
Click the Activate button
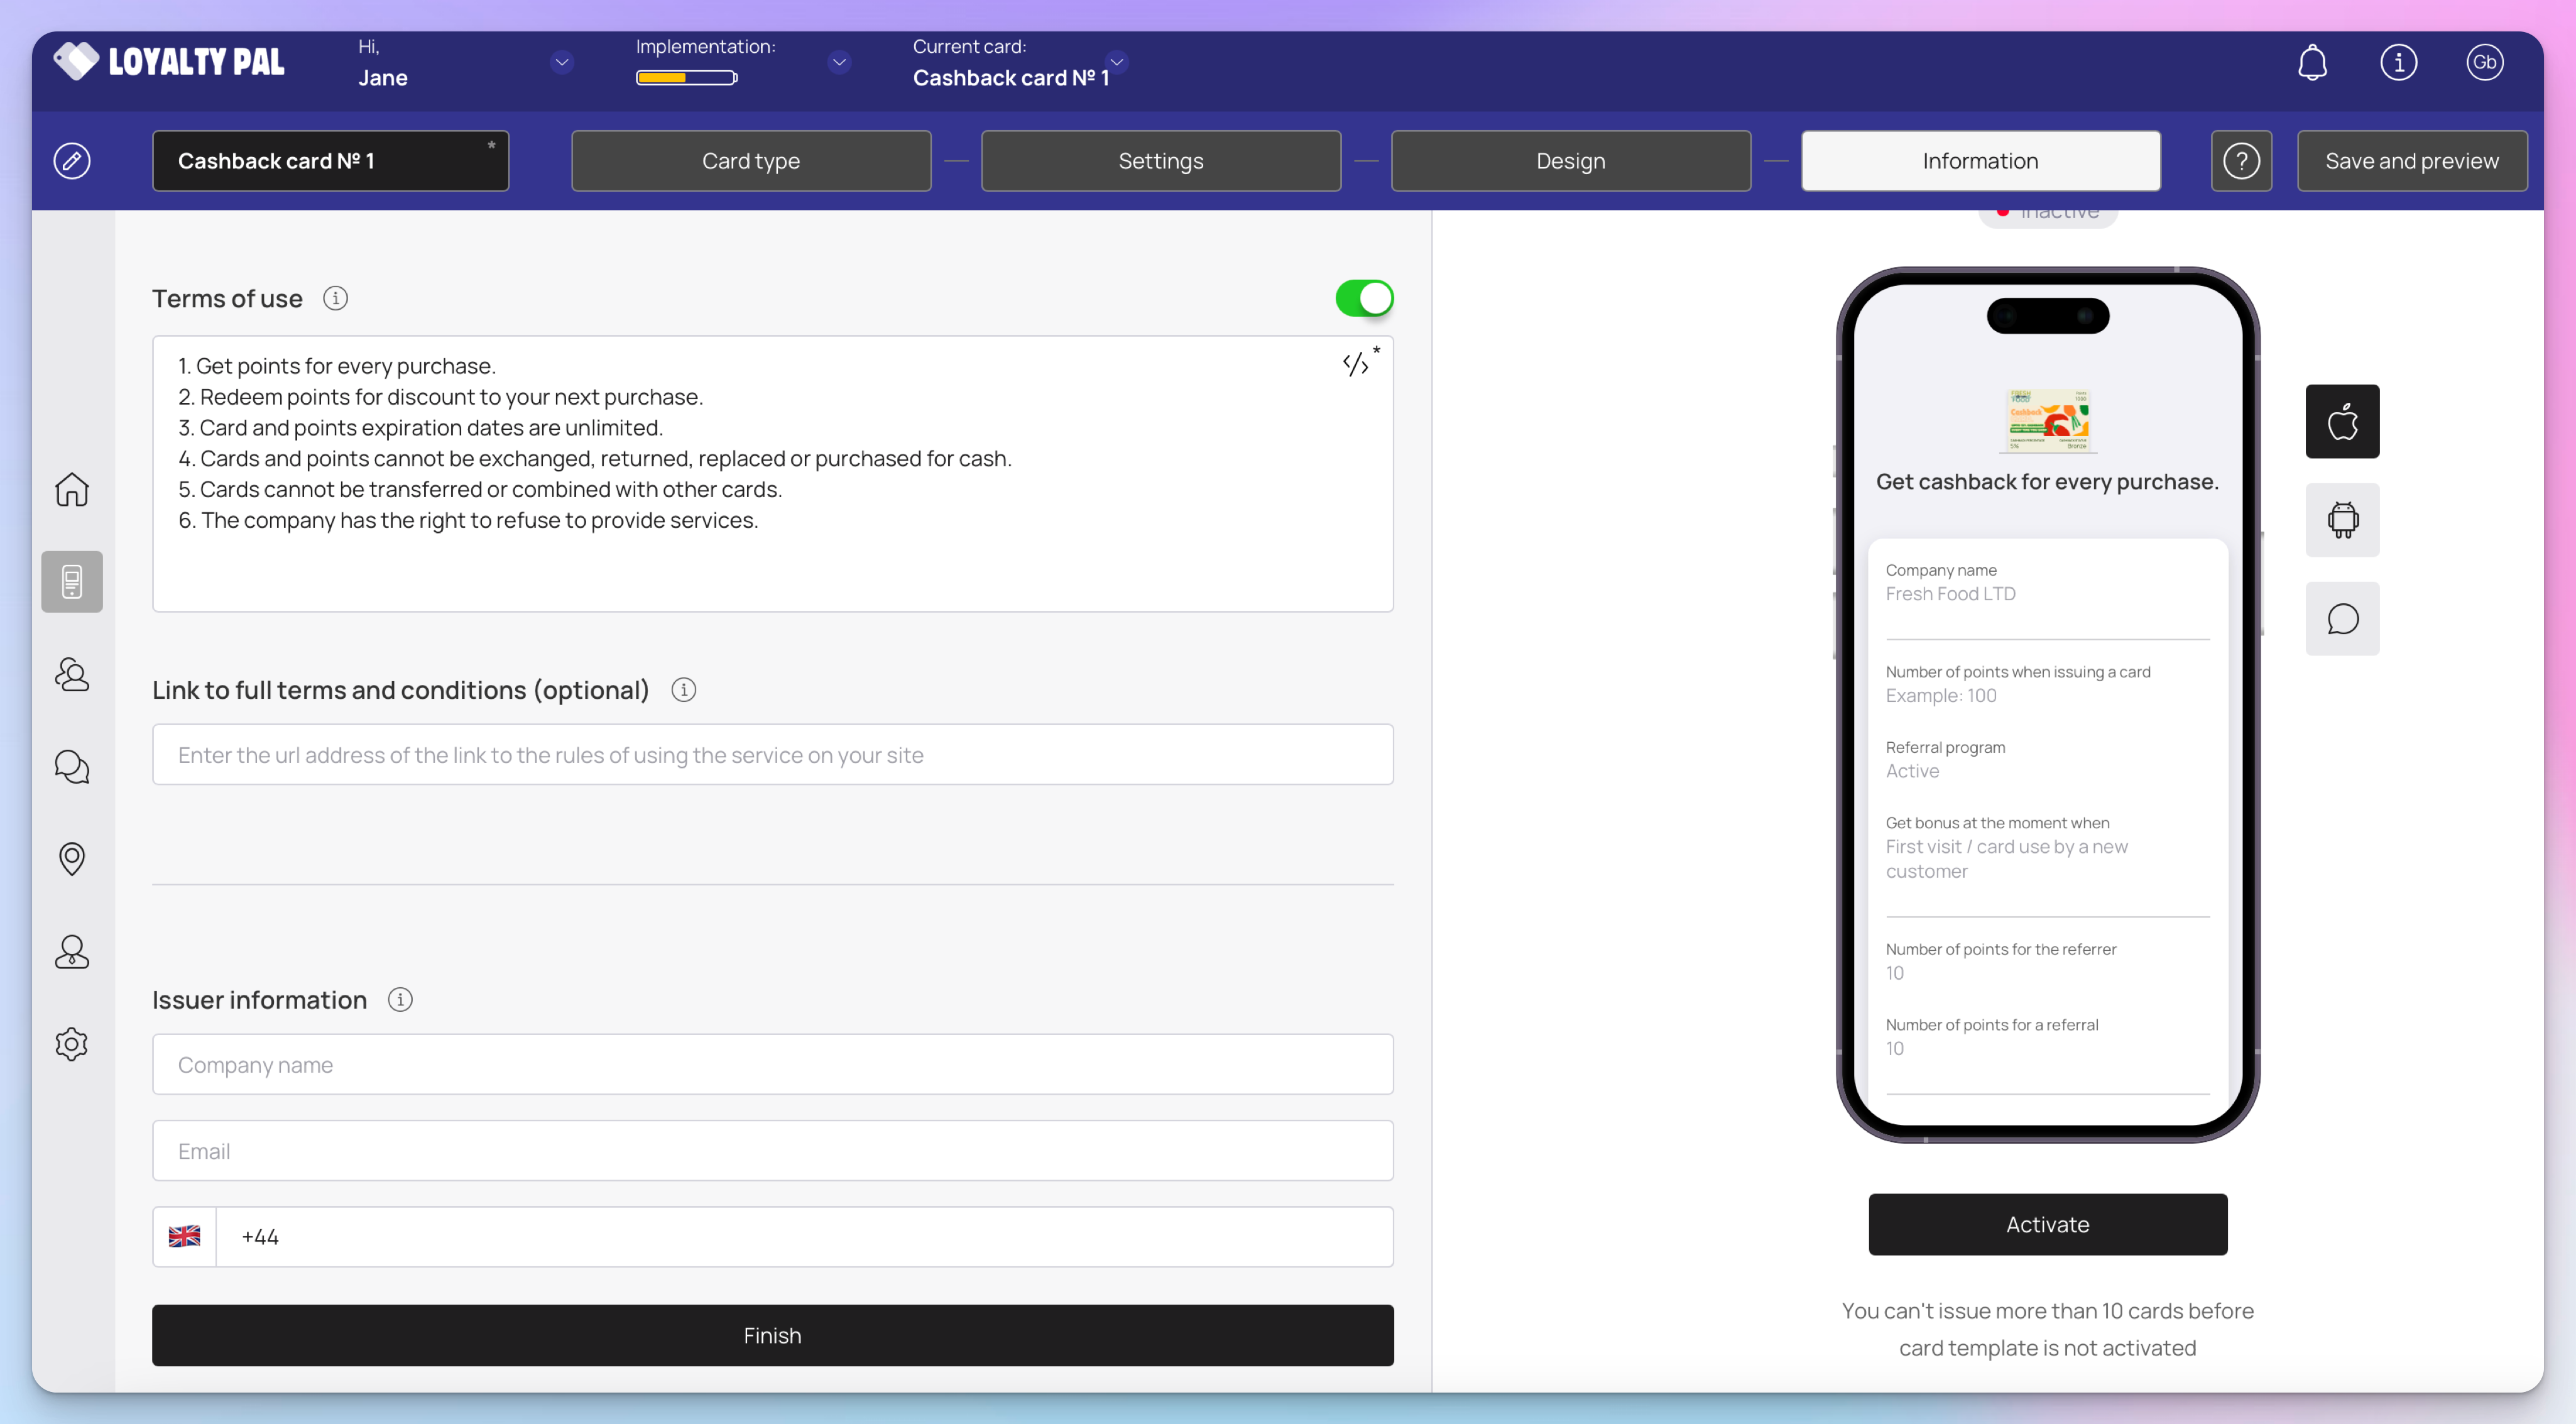(2047, 1224)
